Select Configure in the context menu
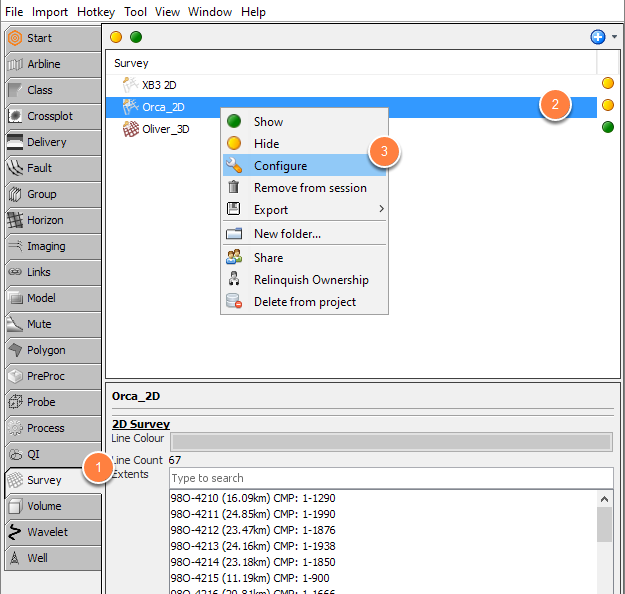Screen dimensions: 625x594 pyautogui.click(x=304, y=165)
